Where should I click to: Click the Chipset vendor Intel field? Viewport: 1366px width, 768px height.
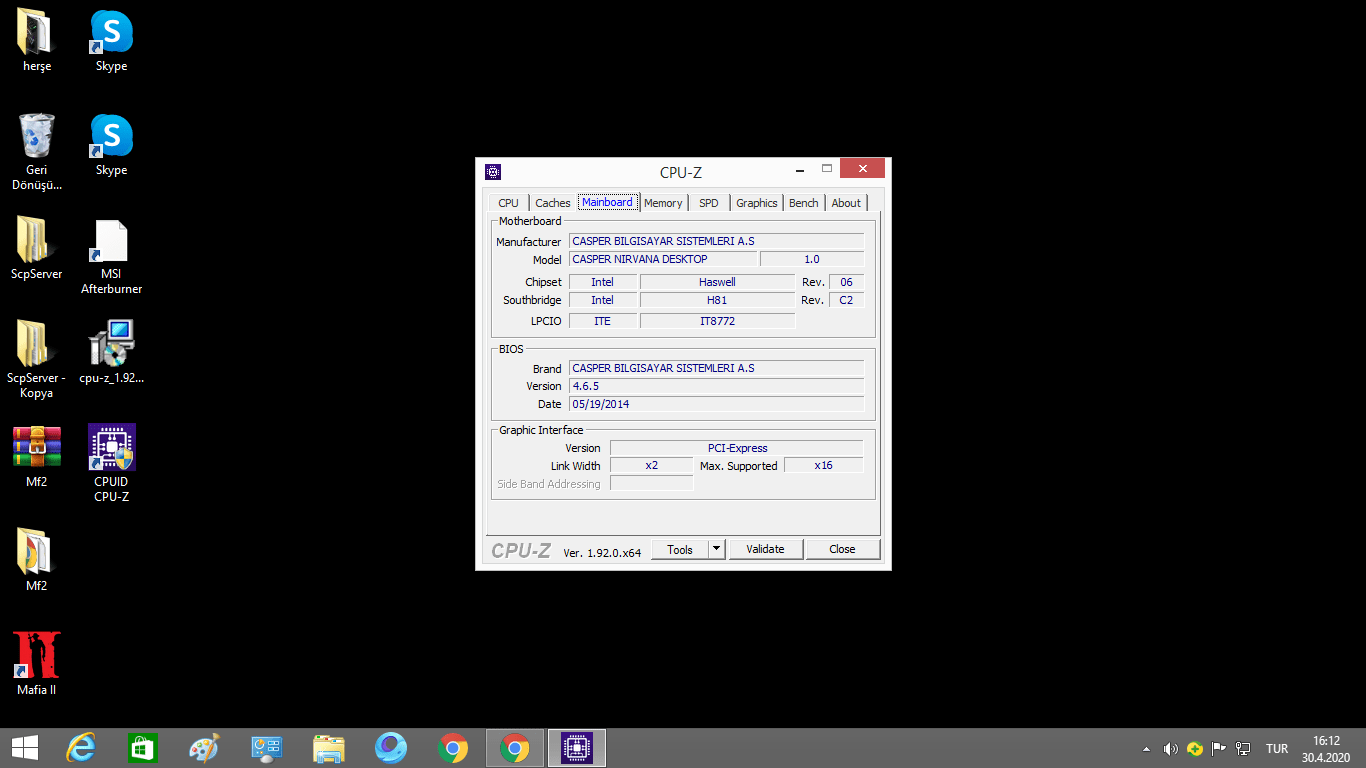(x=602, y=282)
